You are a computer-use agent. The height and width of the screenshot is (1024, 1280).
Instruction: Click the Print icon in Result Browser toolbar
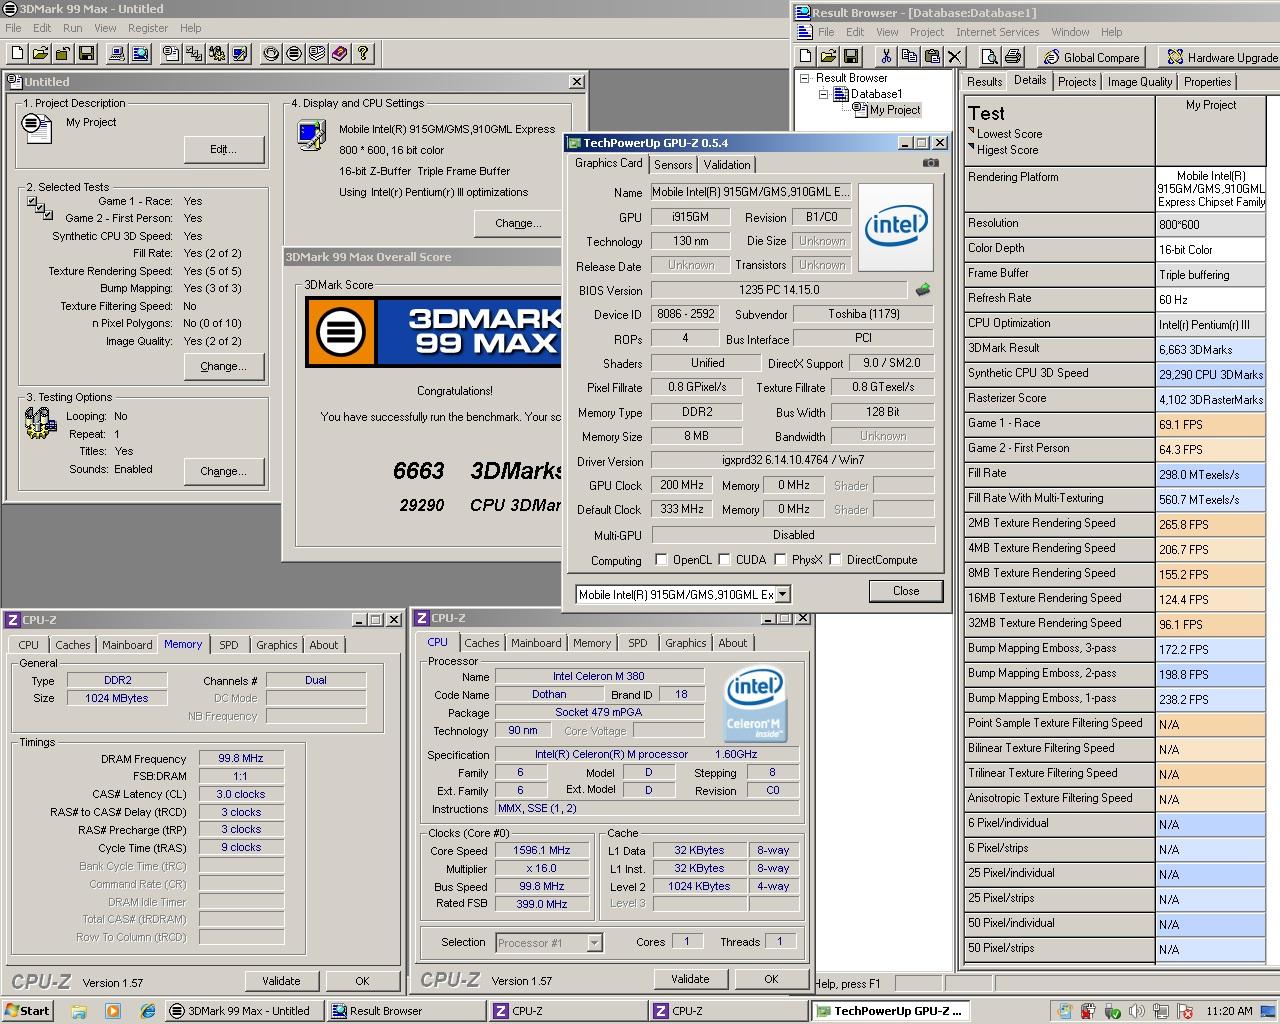[1012, 56]
